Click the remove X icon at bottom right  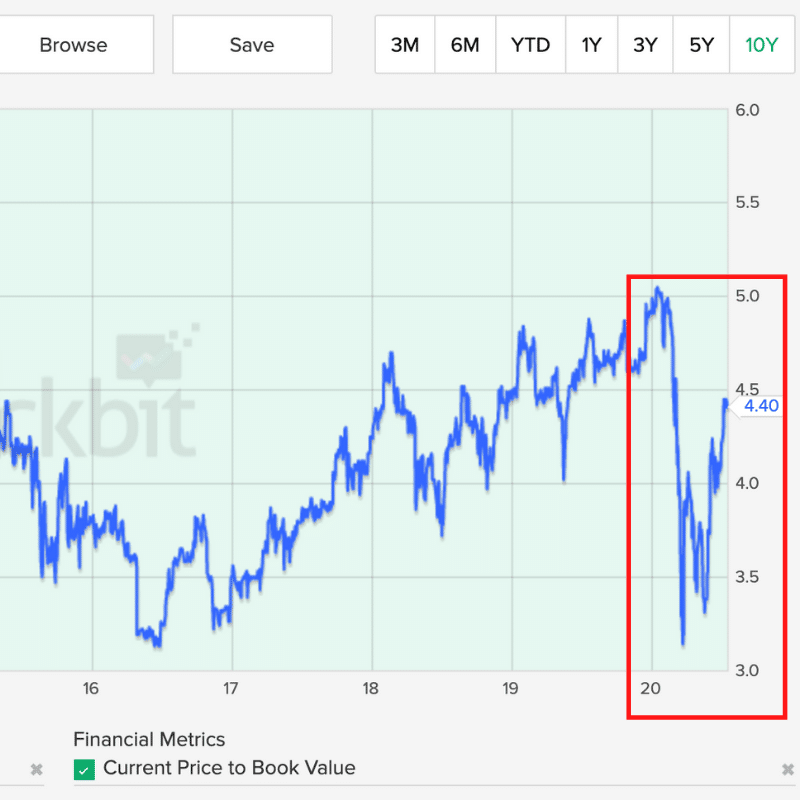[788, 769]
